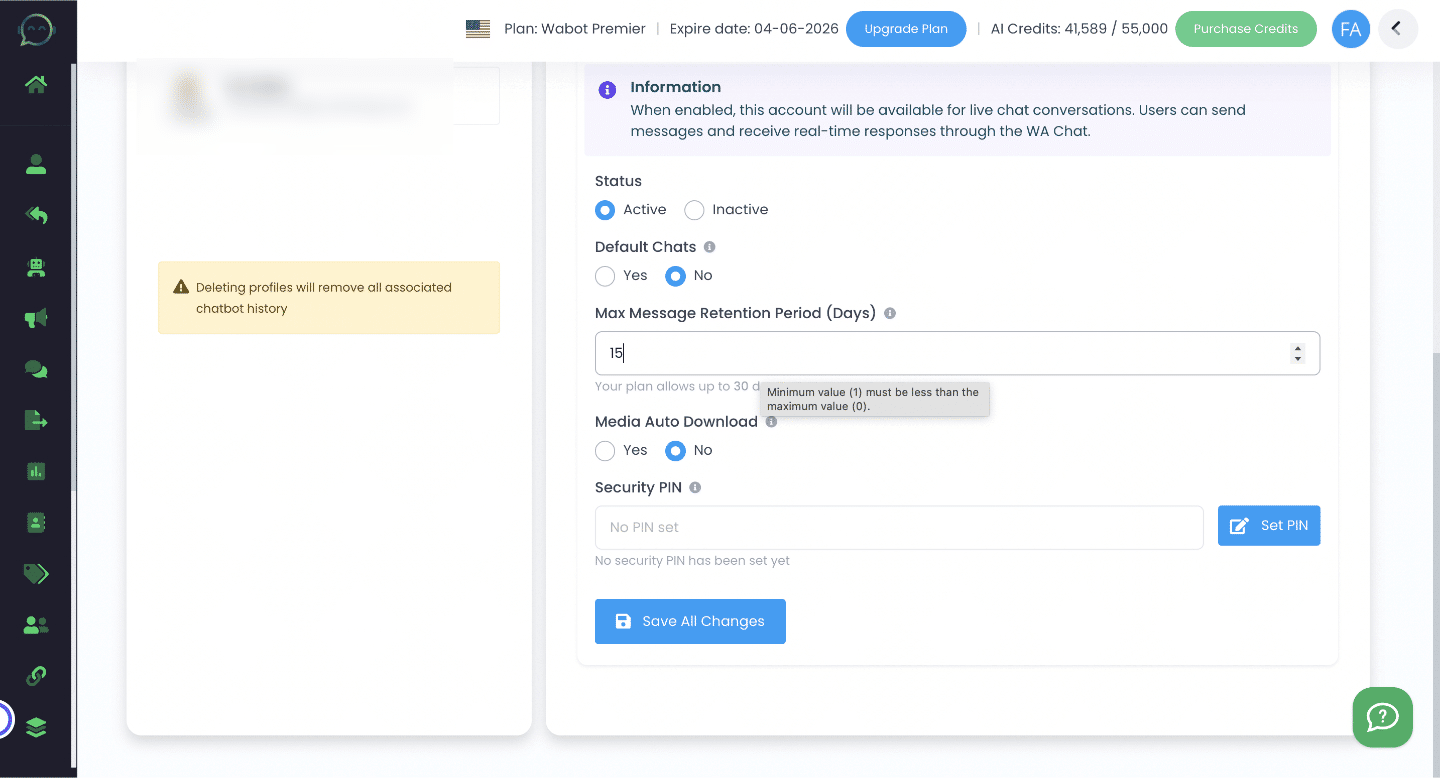Viewport: 1440px width, 778px height.
Task: Open the green help chat widget
Action: pos(1382,717)
